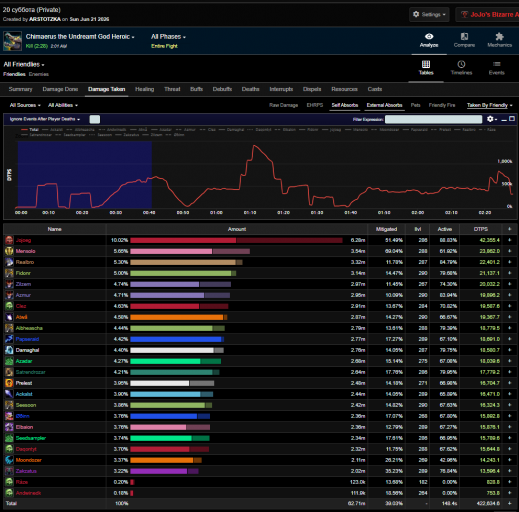Open the All Abilities dropdown

click(63, 105)
